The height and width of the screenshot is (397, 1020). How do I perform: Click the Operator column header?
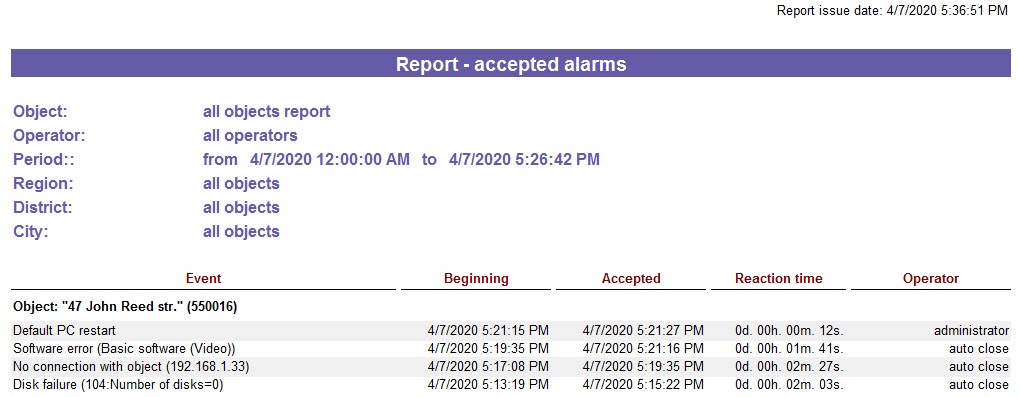[931, 279]
